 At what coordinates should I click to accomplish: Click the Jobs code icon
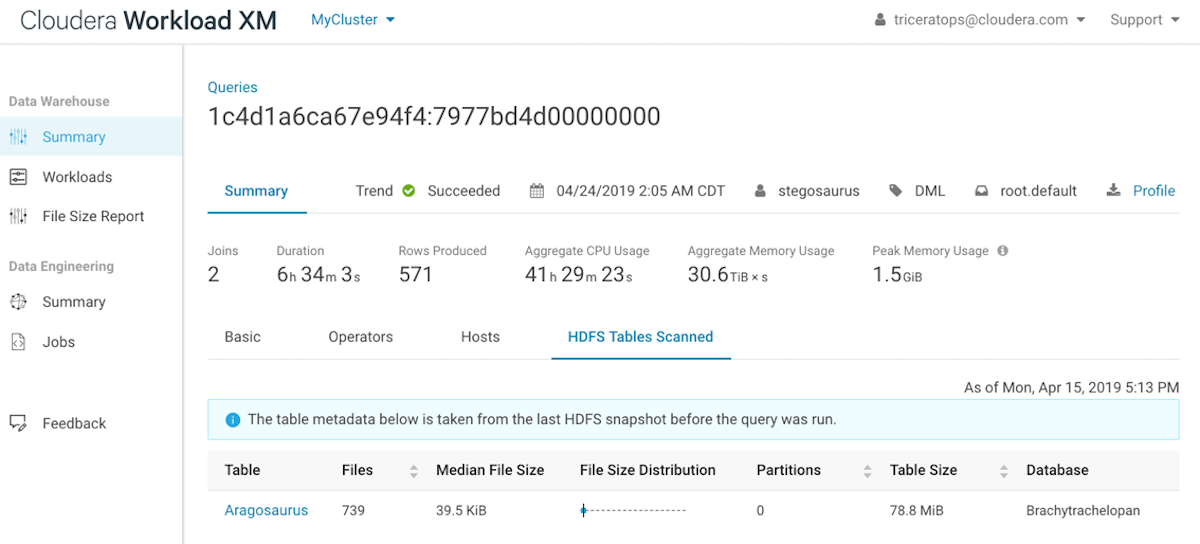pyautogui.click(x=18, y=342)
